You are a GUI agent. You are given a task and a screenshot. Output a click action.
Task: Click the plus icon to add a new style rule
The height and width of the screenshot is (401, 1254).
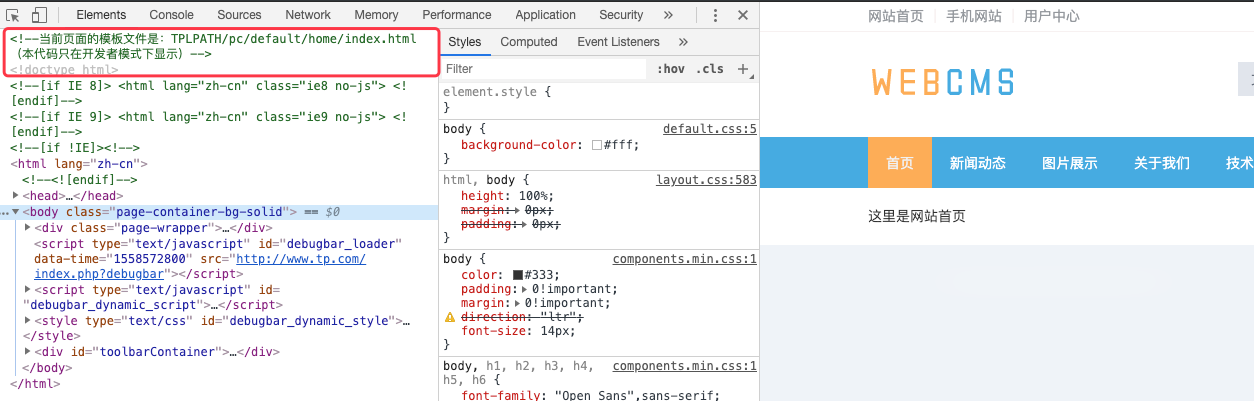coord(743,69)
